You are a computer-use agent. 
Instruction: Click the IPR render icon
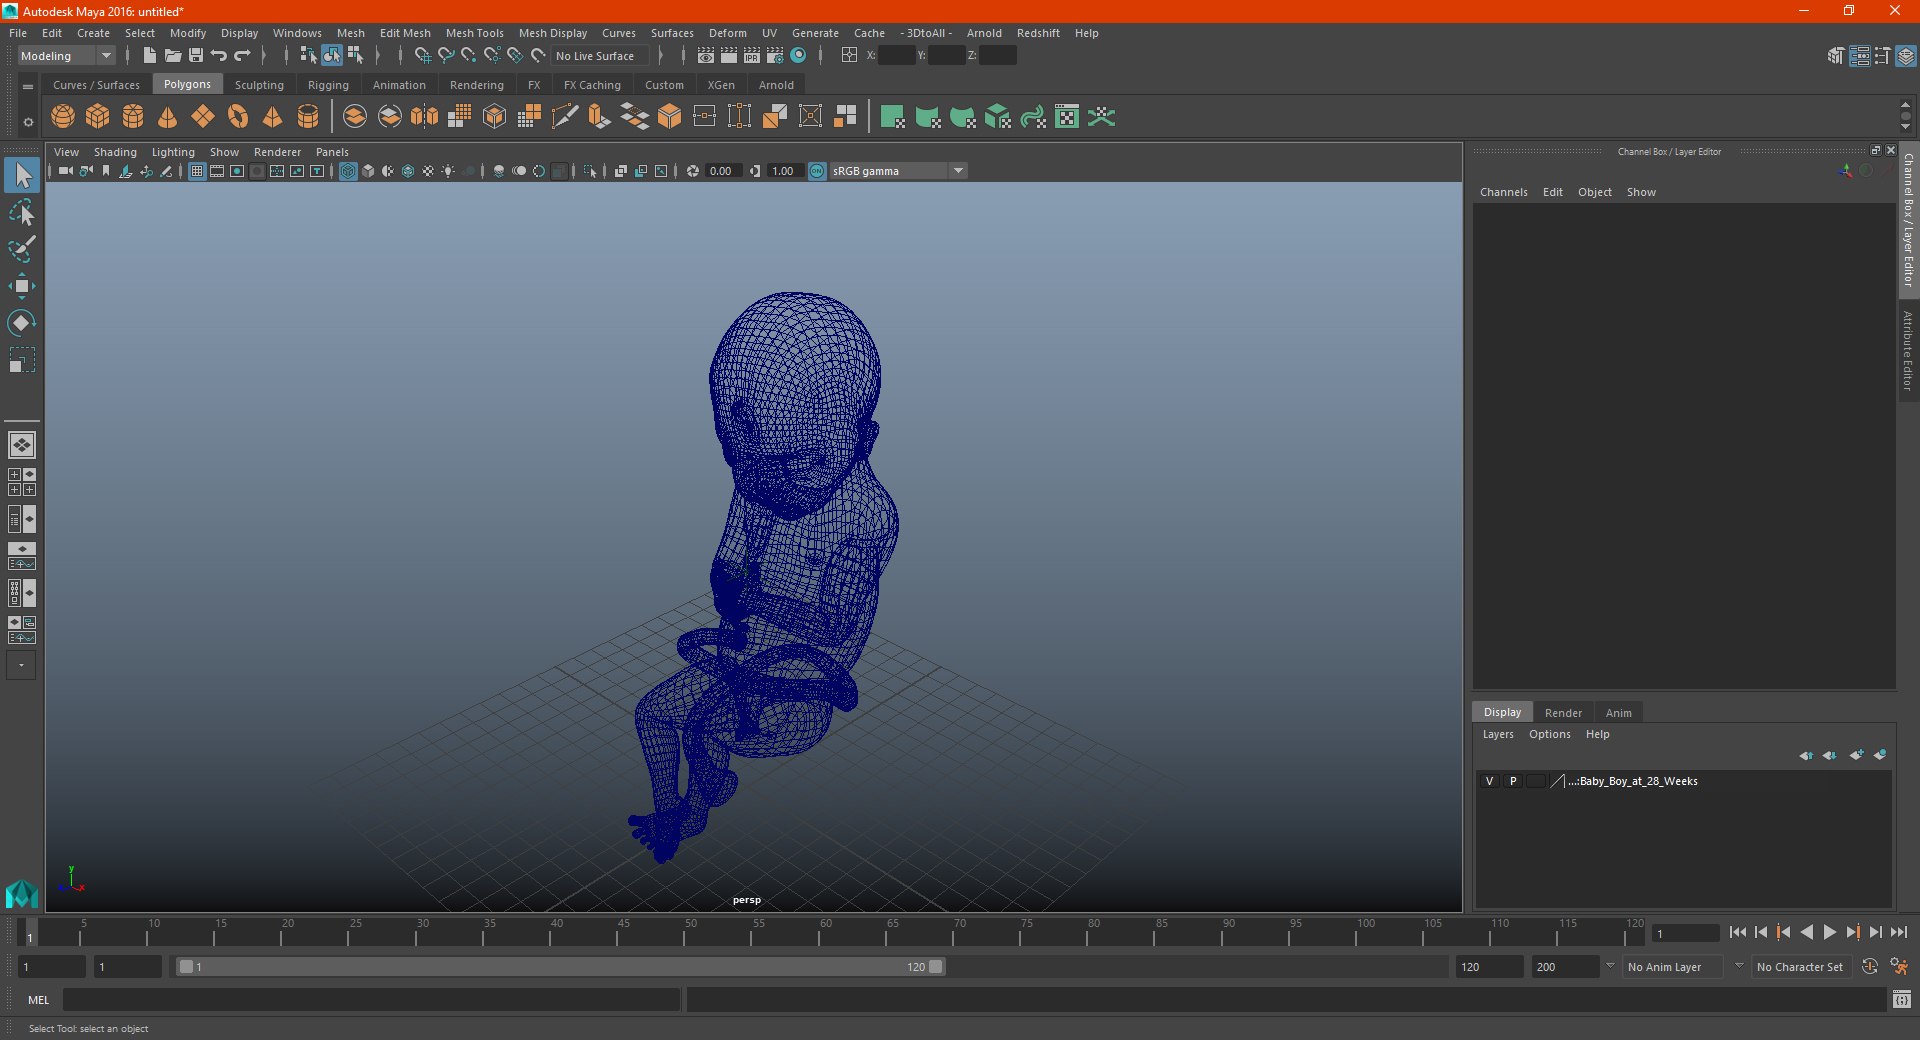[752, 56]
